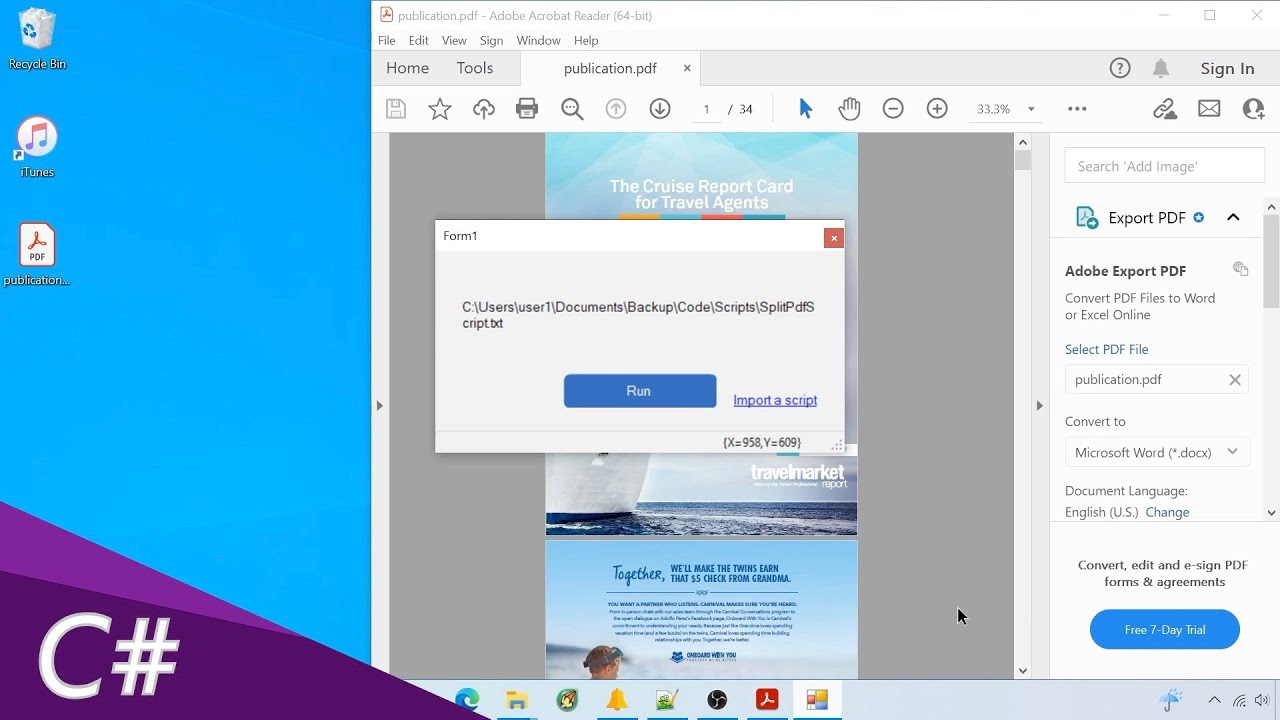Click the current page number field
This screenshot has width=1280, height=720.
click(706, 109)
